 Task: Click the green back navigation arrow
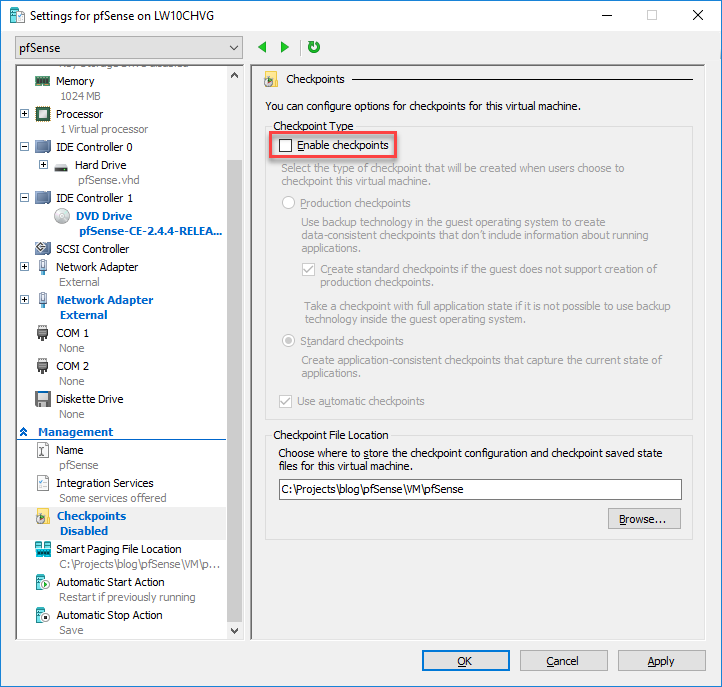click(262, 47)
